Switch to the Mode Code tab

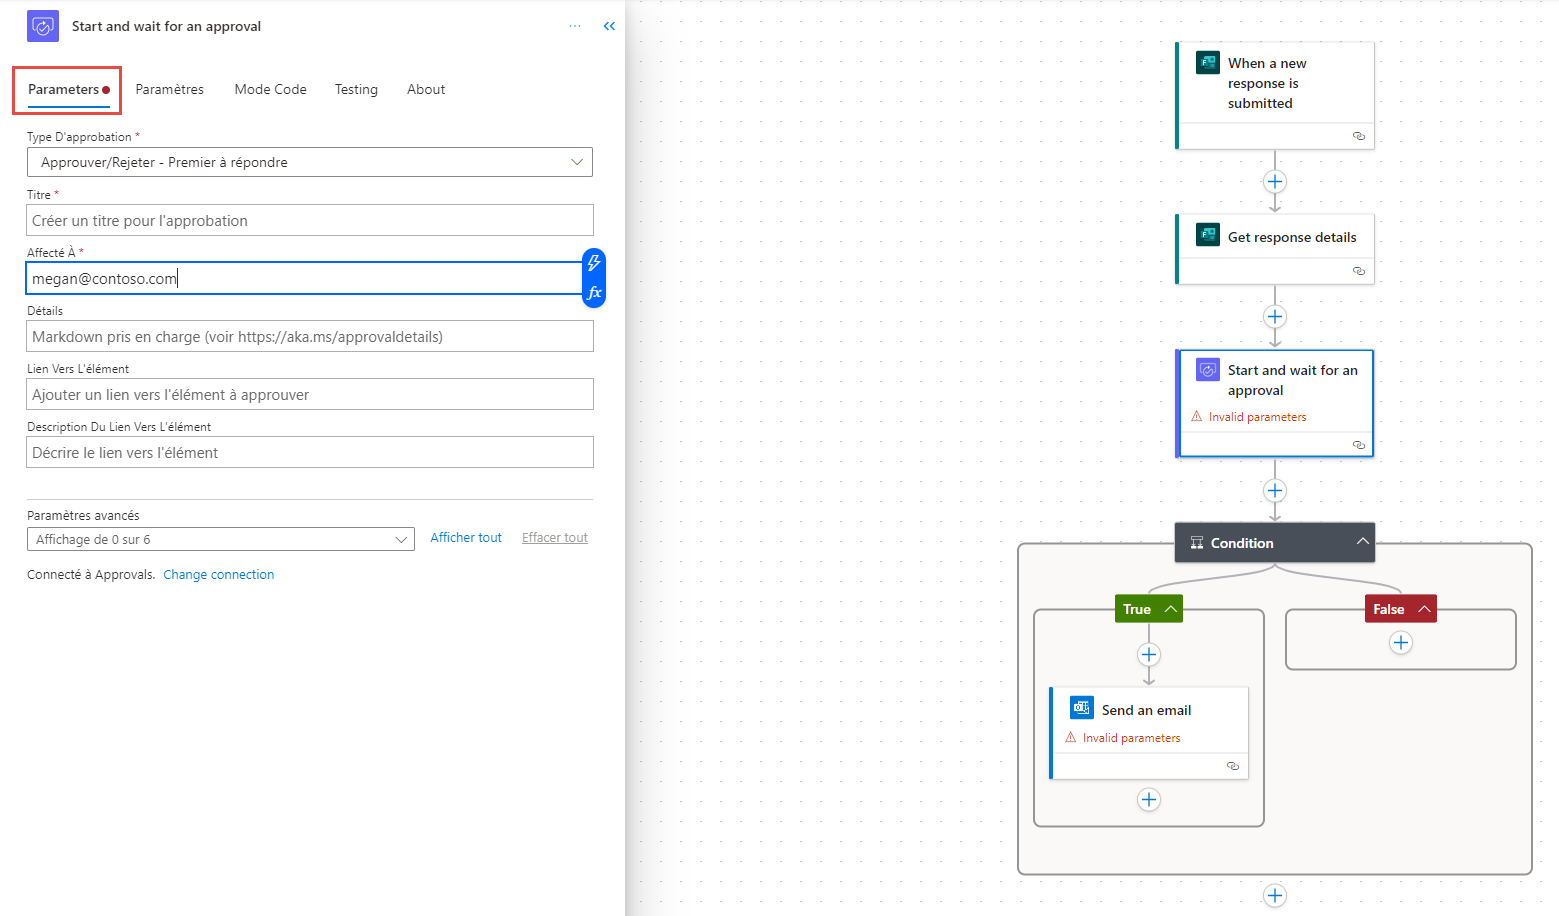tap(271, 90)
